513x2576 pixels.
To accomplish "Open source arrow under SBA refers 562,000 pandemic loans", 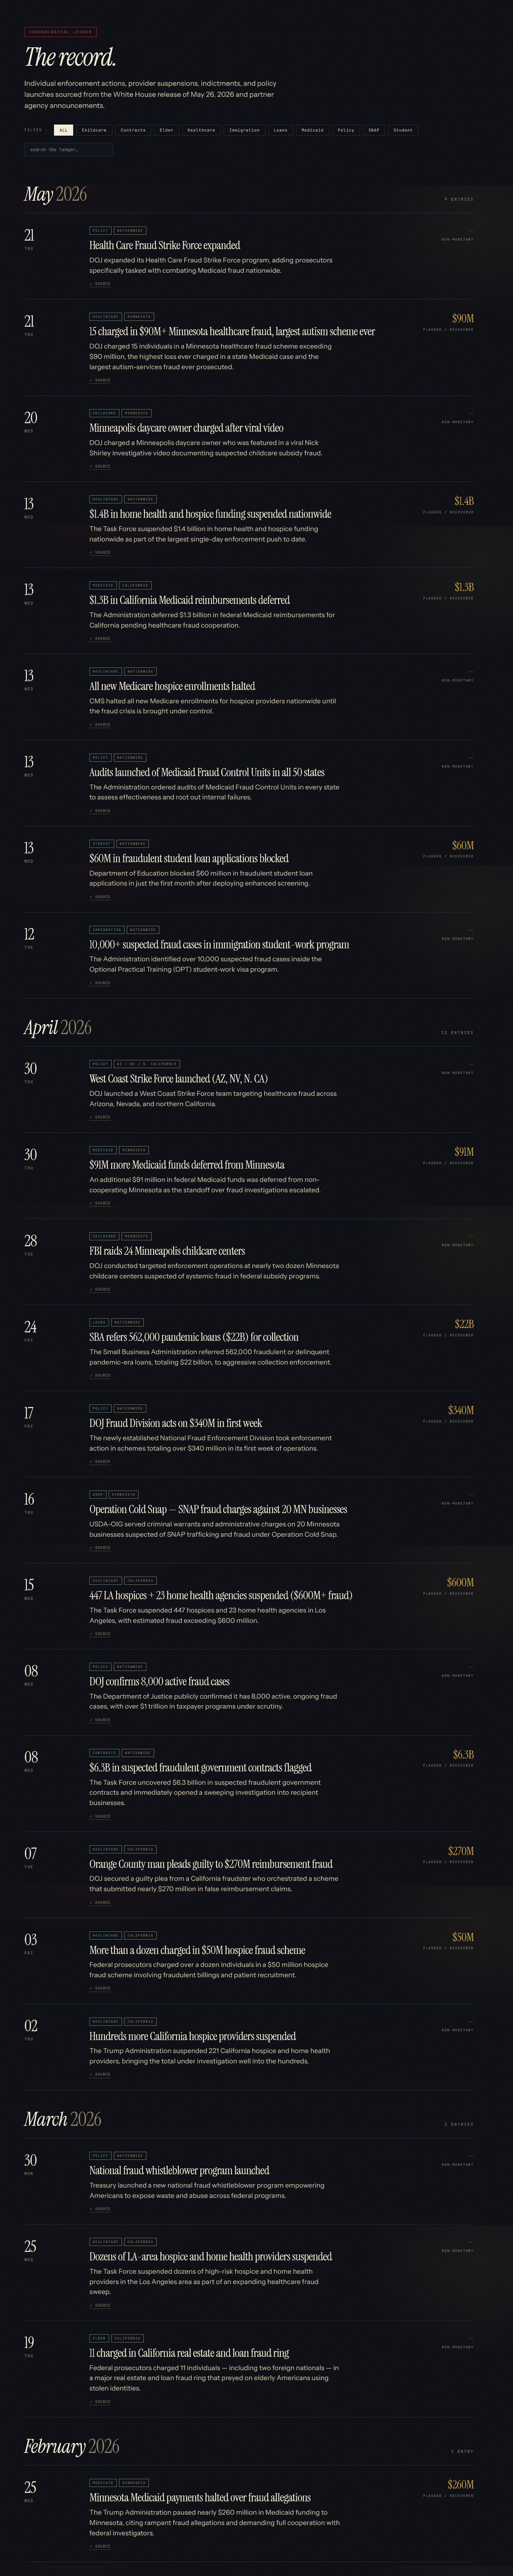I will tap(100, 1375).
